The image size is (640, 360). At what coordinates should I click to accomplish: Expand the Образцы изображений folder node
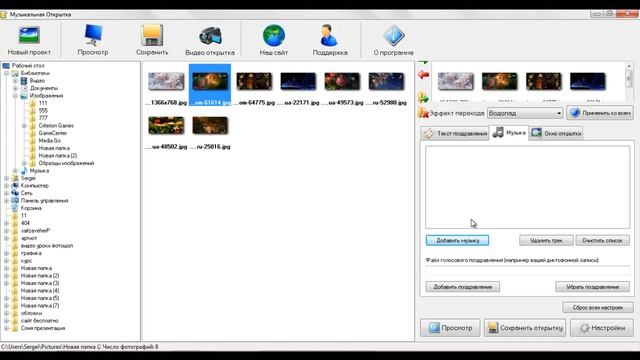[24, 163]
